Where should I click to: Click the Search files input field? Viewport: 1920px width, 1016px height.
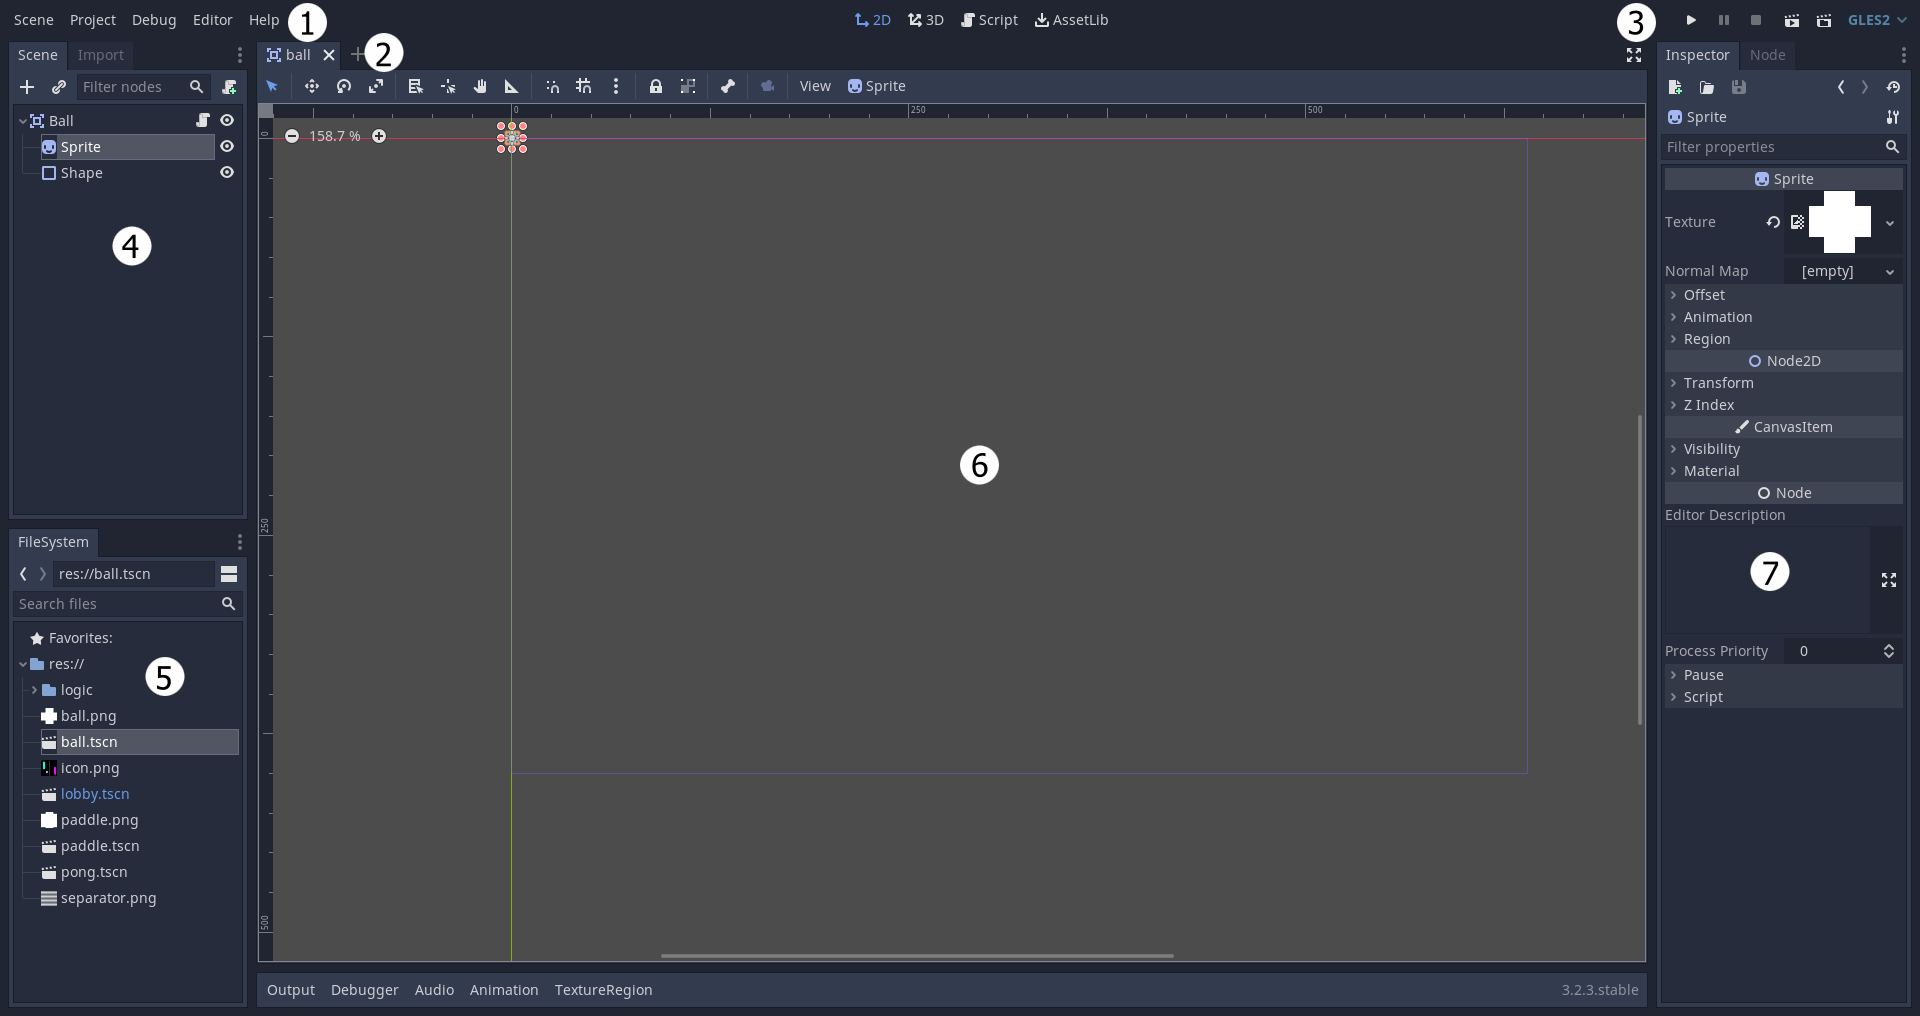[x=115, y=604]
